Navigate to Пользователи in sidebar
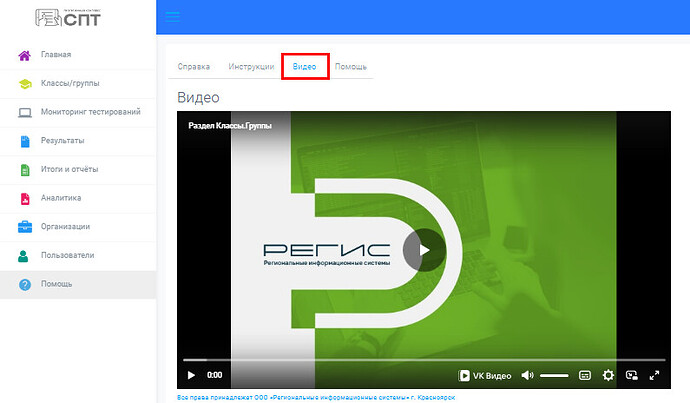The image size is (690, 403). (x=67, y=255)
